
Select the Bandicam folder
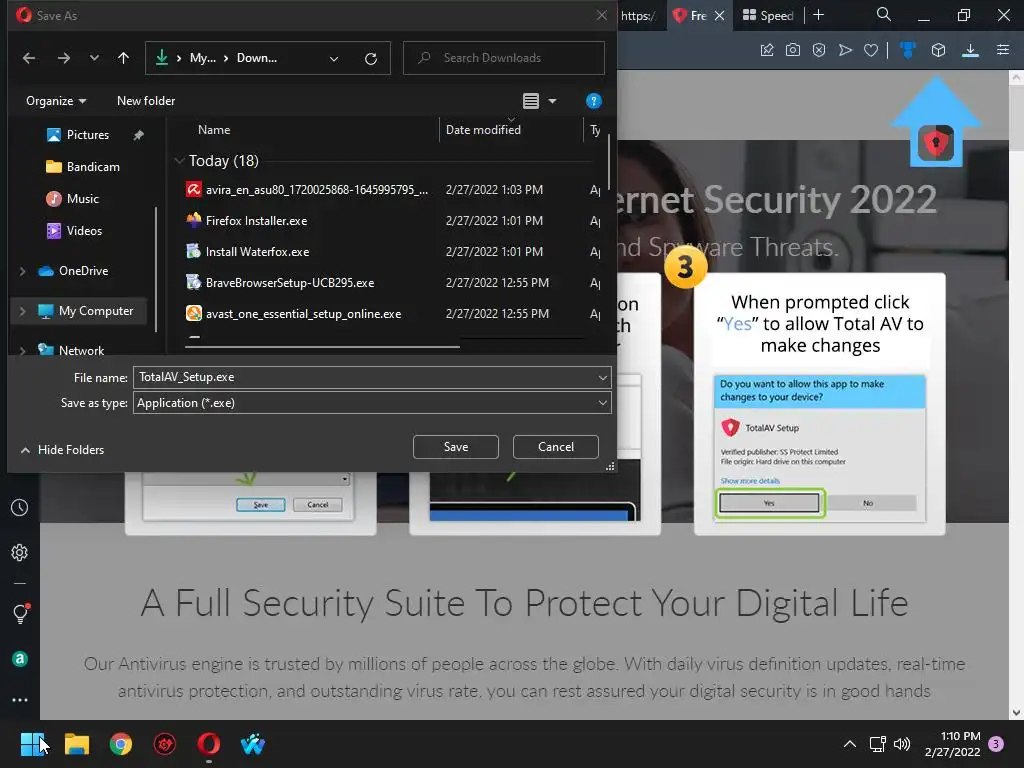tap(83, 167)
